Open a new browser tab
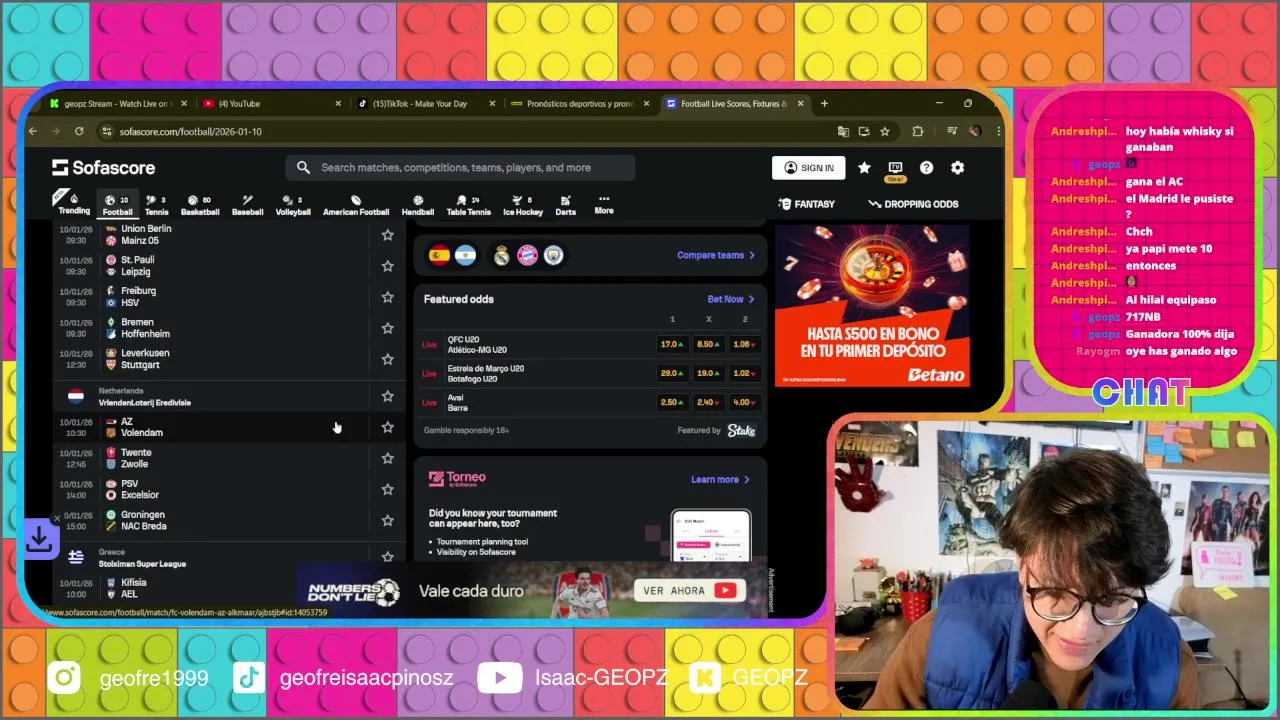The width and height of the screenshot is (1280, 720). pyautogui.click(x=824, y=103)
